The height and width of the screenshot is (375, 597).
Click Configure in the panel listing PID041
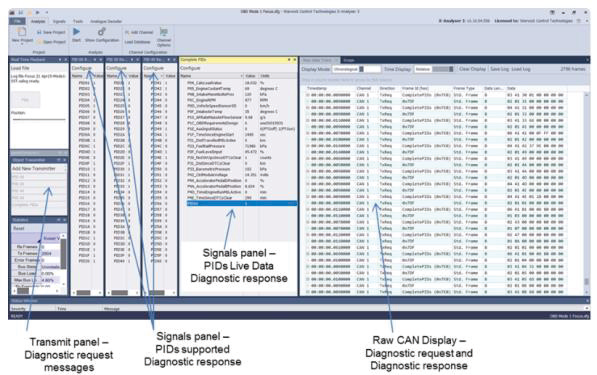coord(153,68)
